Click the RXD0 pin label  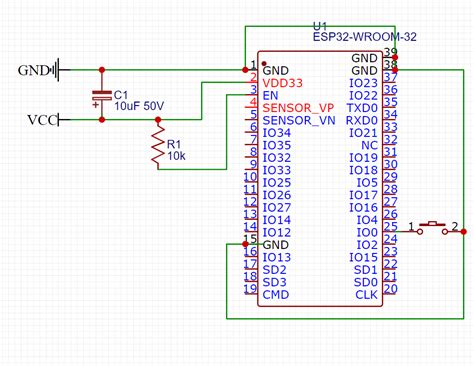tap(362, 120)
